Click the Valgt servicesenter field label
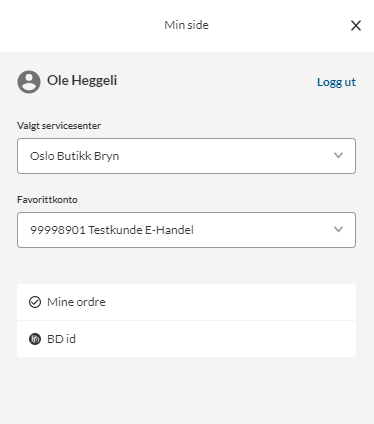 59,126
